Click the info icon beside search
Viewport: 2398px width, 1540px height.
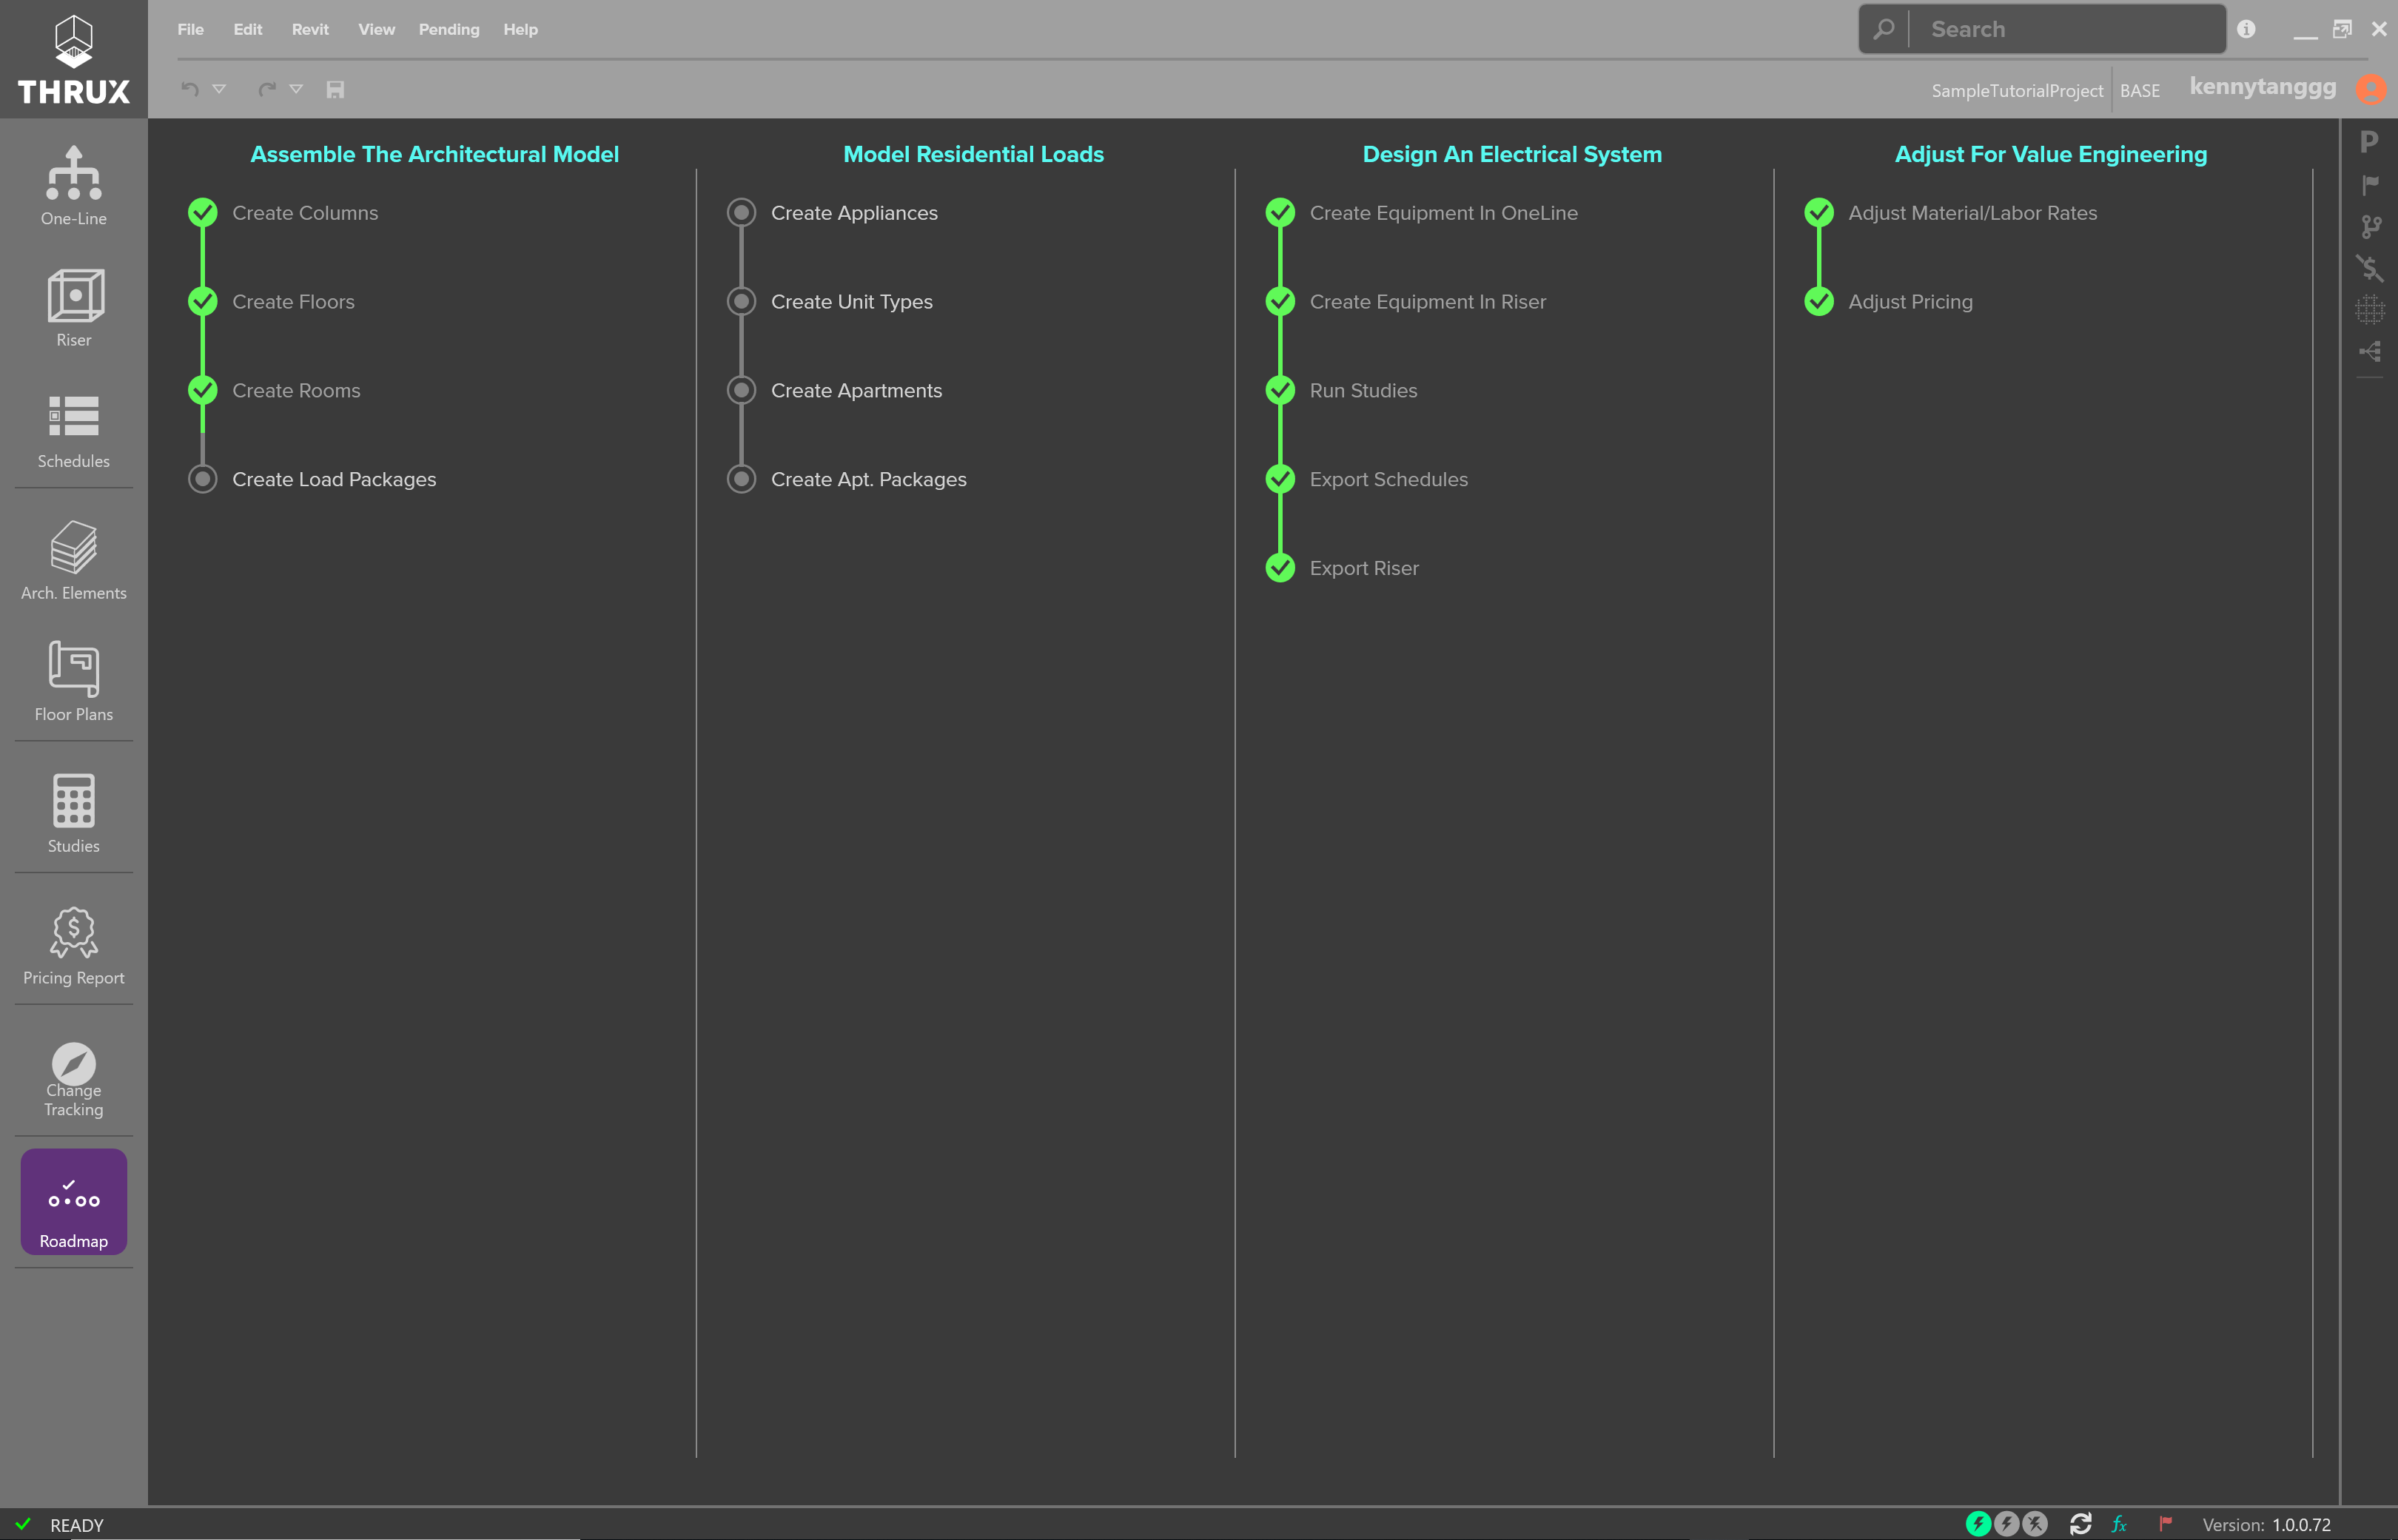click(2246, 29)
